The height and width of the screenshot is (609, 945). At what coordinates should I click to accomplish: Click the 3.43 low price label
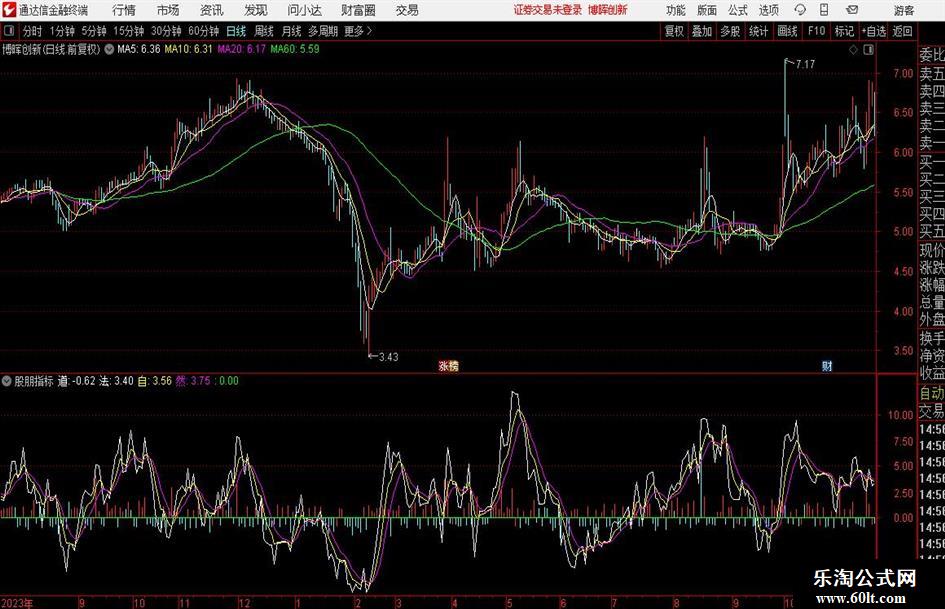pyautogui.click(x=388, y=357)
